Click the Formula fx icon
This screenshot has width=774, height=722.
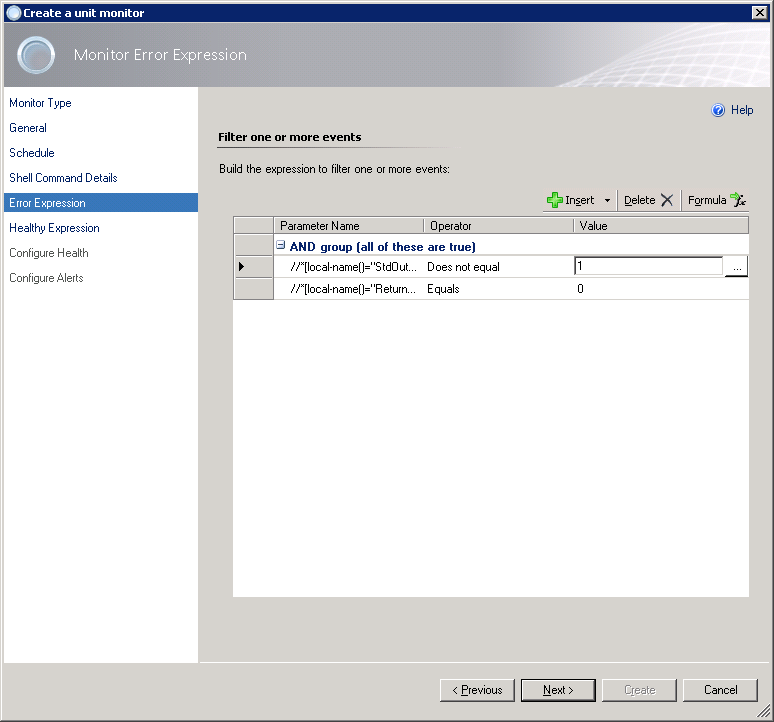point(738,200)
